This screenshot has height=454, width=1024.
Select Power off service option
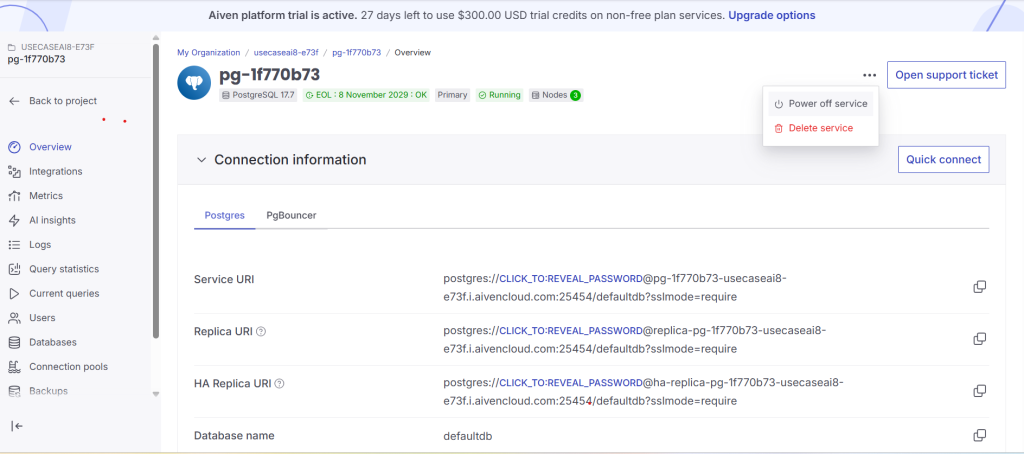tap(820, 104)
